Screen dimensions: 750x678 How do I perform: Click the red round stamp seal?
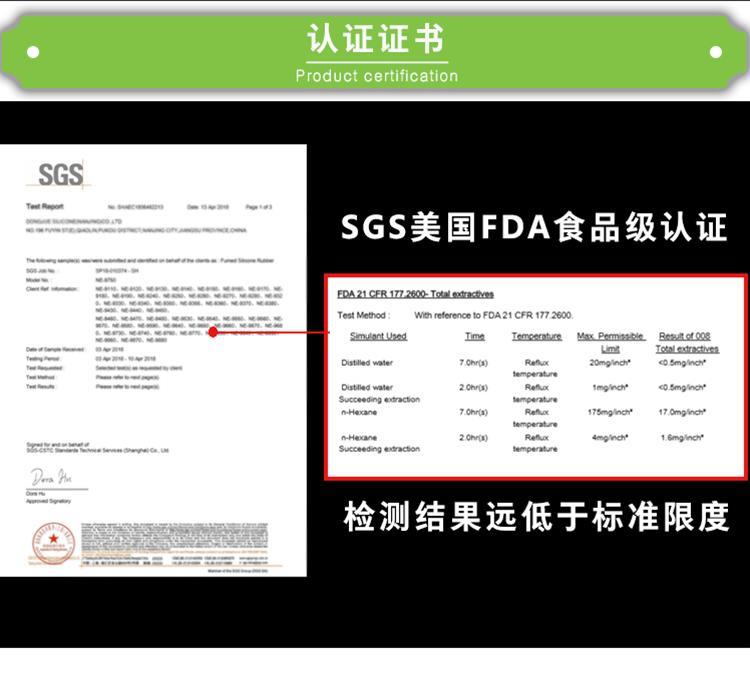(53, 543)
